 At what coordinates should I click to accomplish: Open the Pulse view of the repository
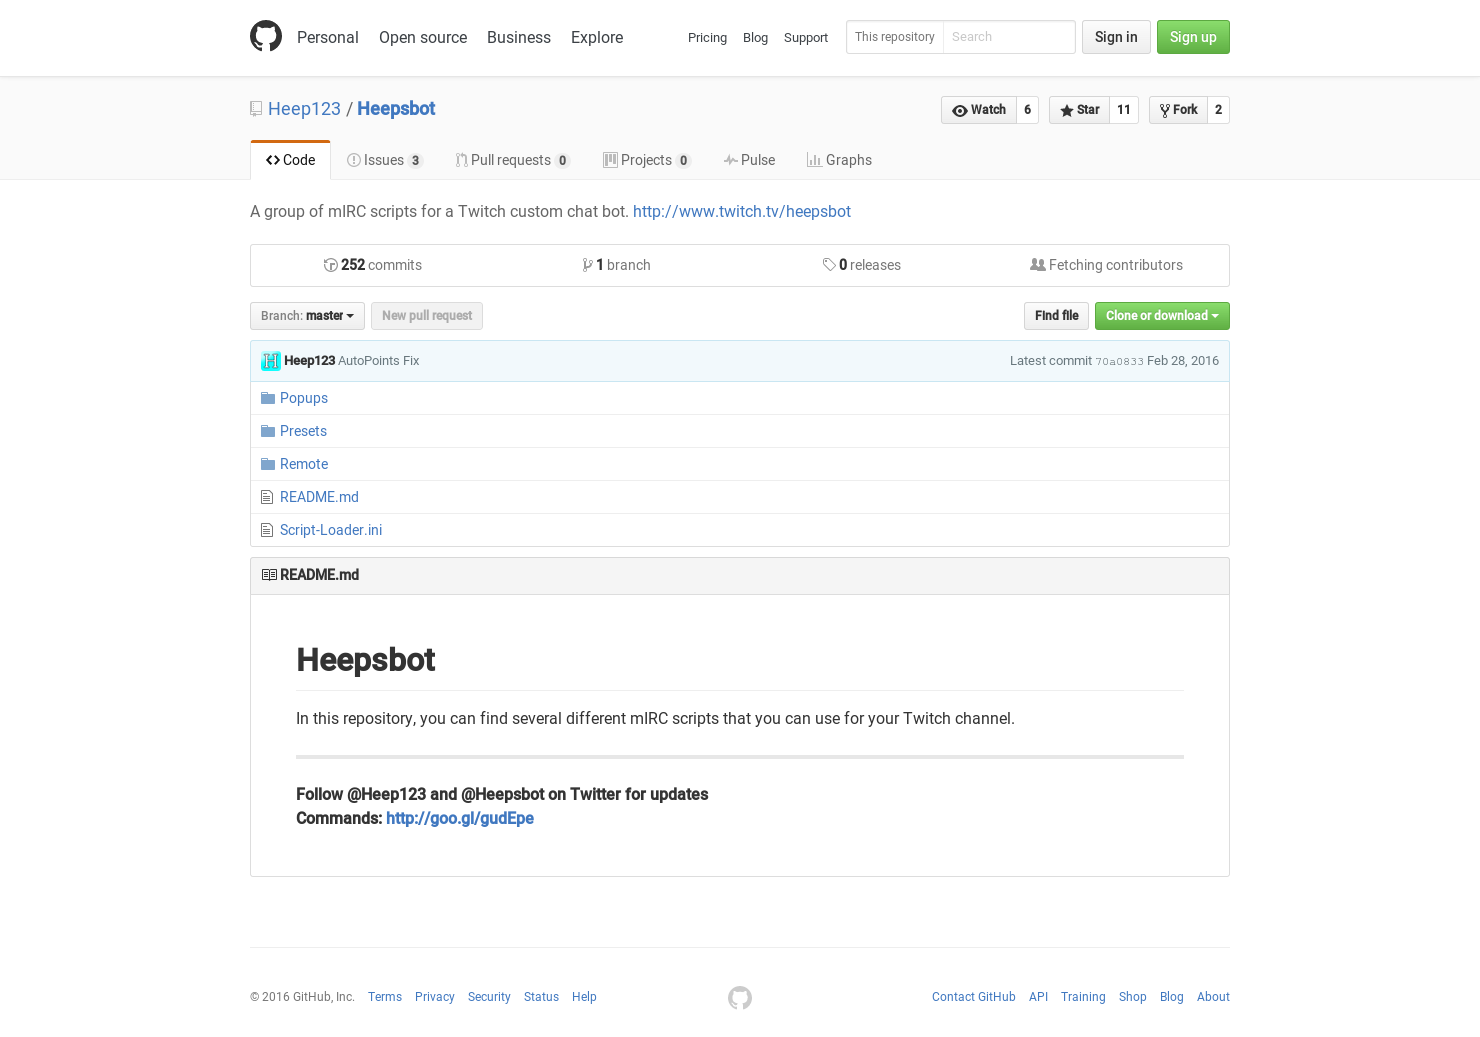(x=749, y=160)
